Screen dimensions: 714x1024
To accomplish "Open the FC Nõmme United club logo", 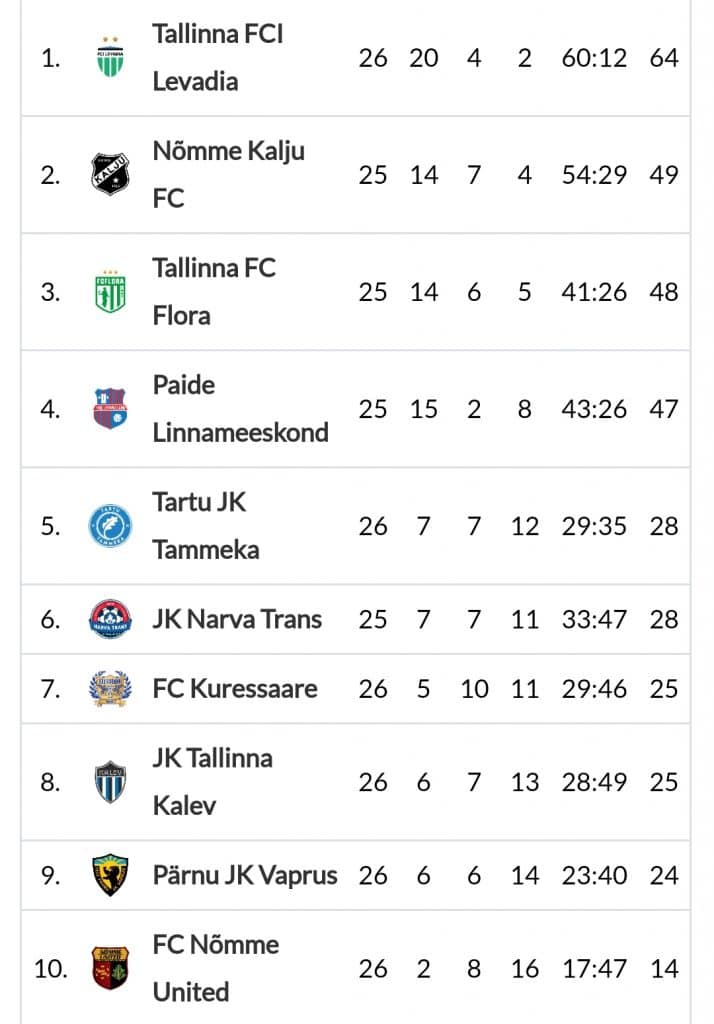I will pos(110,968).
